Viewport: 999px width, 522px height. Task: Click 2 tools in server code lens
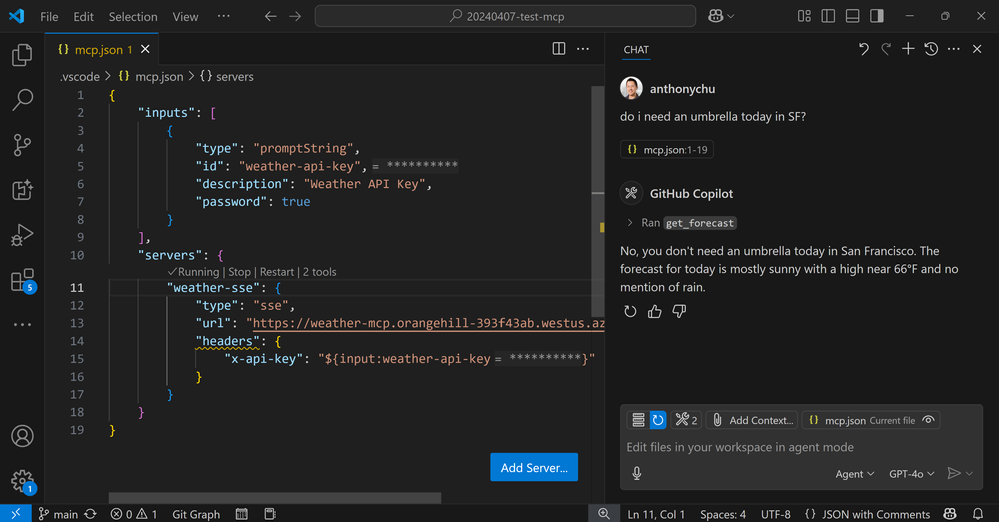click(319, 272)
